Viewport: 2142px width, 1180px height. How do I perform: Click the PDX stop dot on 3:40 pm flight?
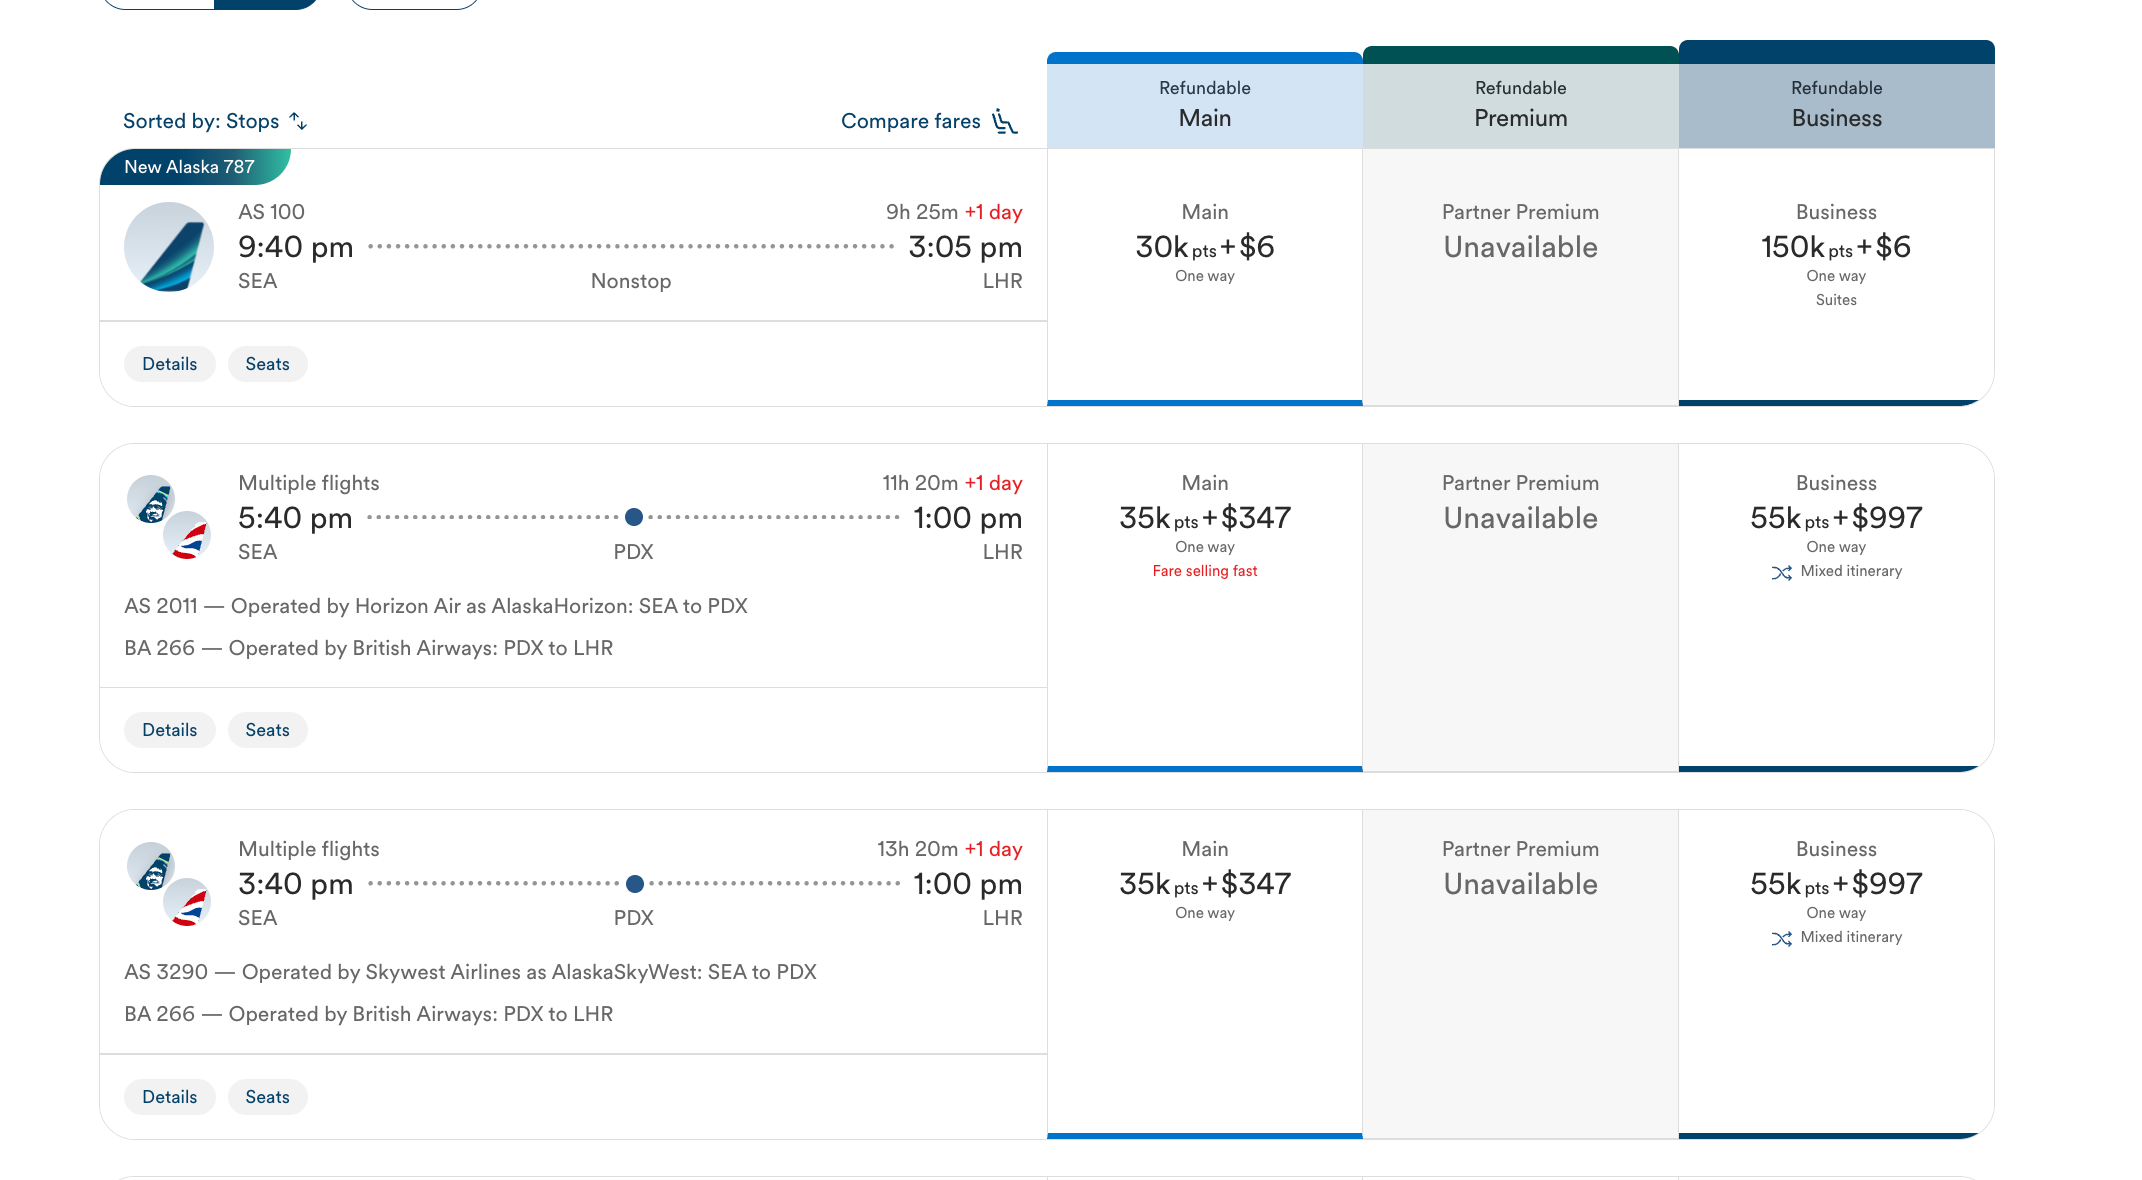634,883
